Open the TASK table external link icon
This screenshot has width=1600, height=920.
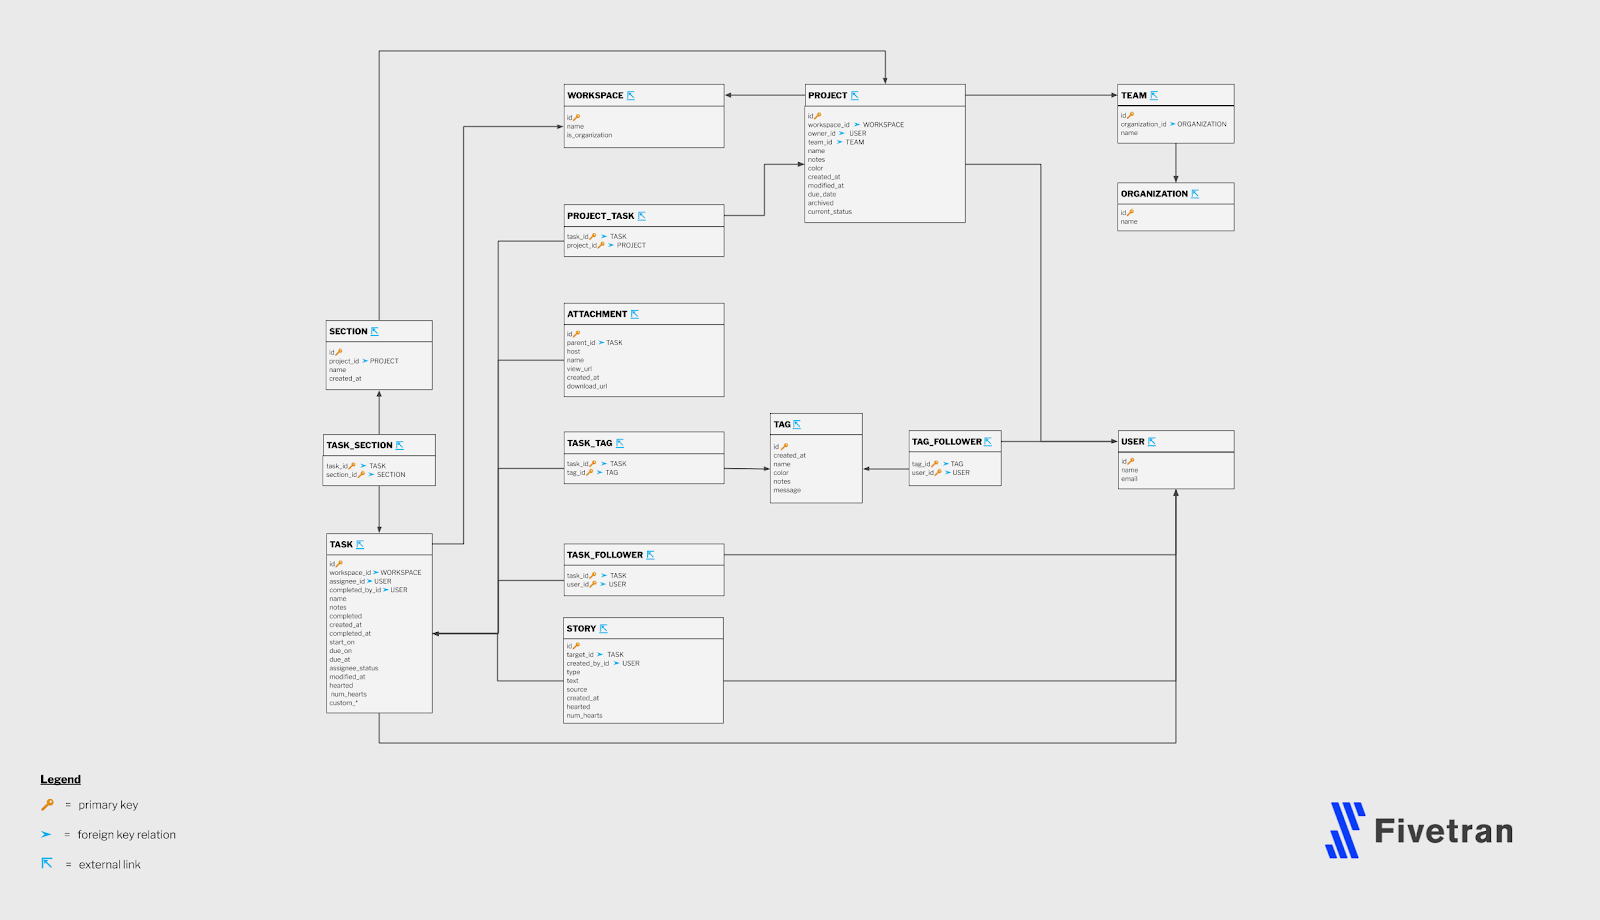[360, 545]
